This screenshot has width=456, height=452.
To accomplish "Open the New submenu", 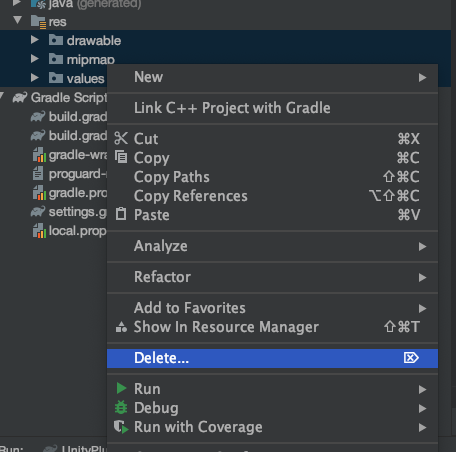I will pos(272,77).
